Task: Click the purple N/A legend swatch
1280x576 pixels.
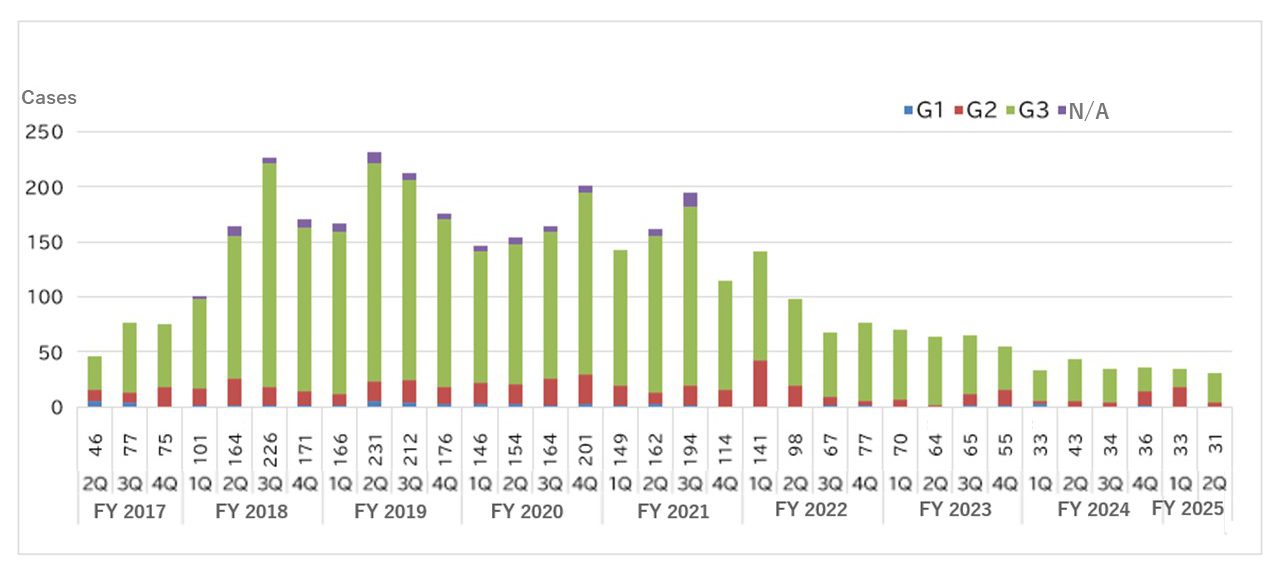Action: [x=1061, y=110]
